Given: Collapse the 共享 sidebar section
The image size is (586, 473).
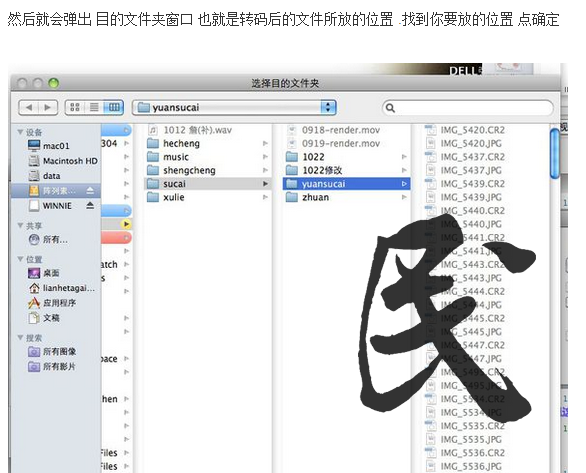Looking at the screenshot, I should pyautogui.click(x=20, y=225).
